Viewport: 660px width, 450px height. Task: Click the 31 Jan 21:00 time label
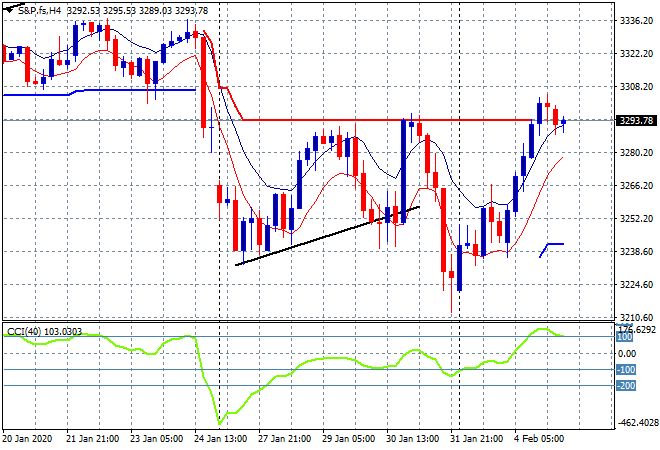pyautogui.click(x=476, y=439)
